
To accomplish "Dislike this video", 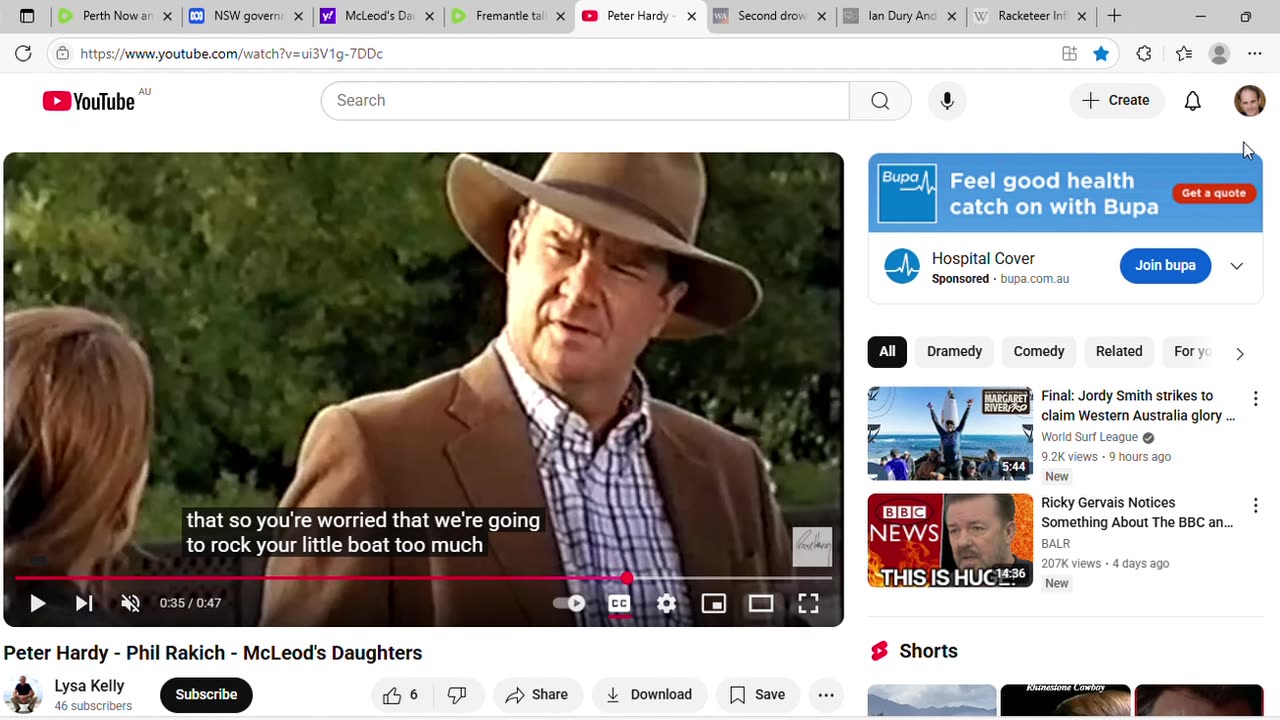I will click(457, 695).
